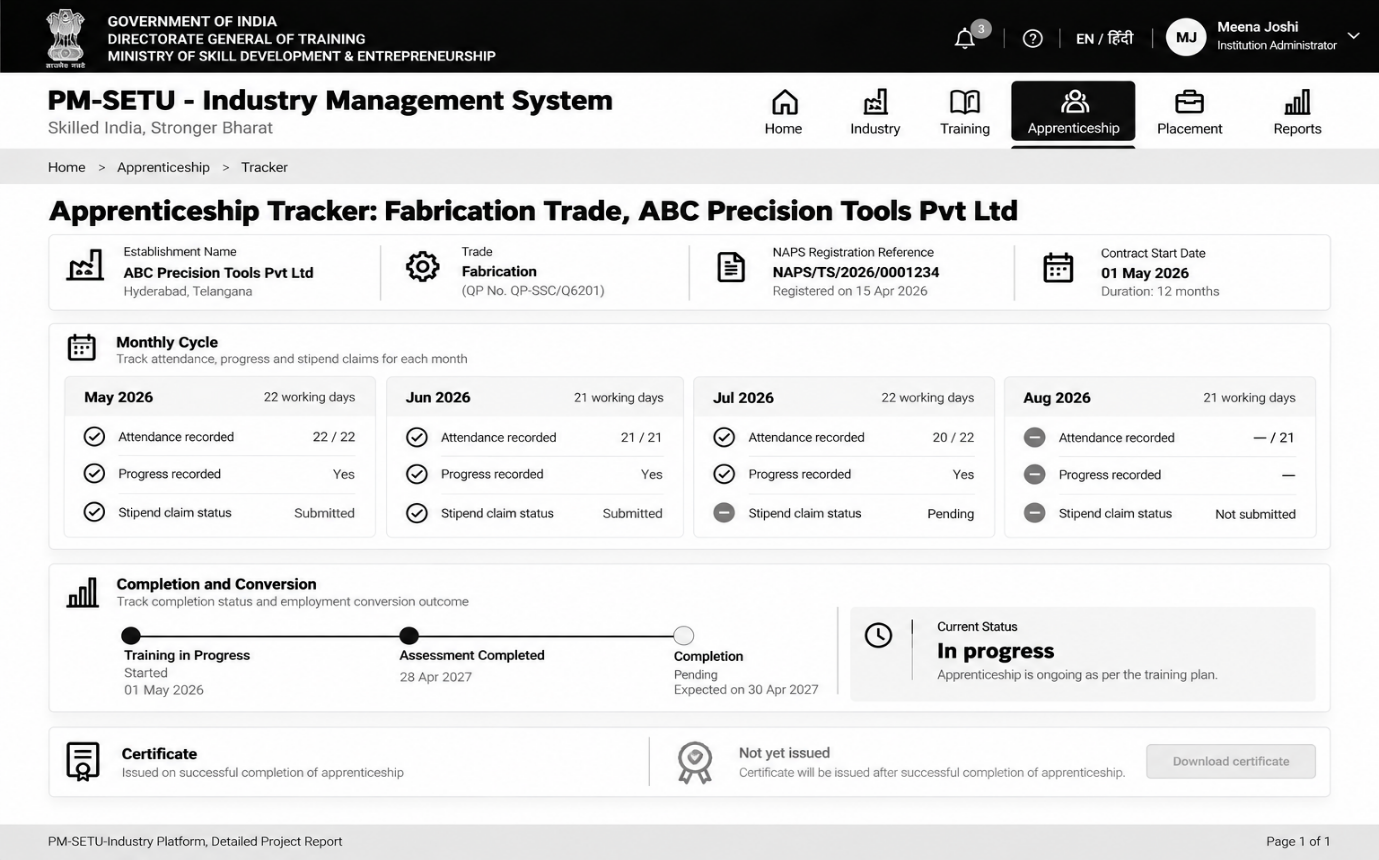
Task: Open the Industry nav tab
Action: pyautogui.click(x=875, y=112)
